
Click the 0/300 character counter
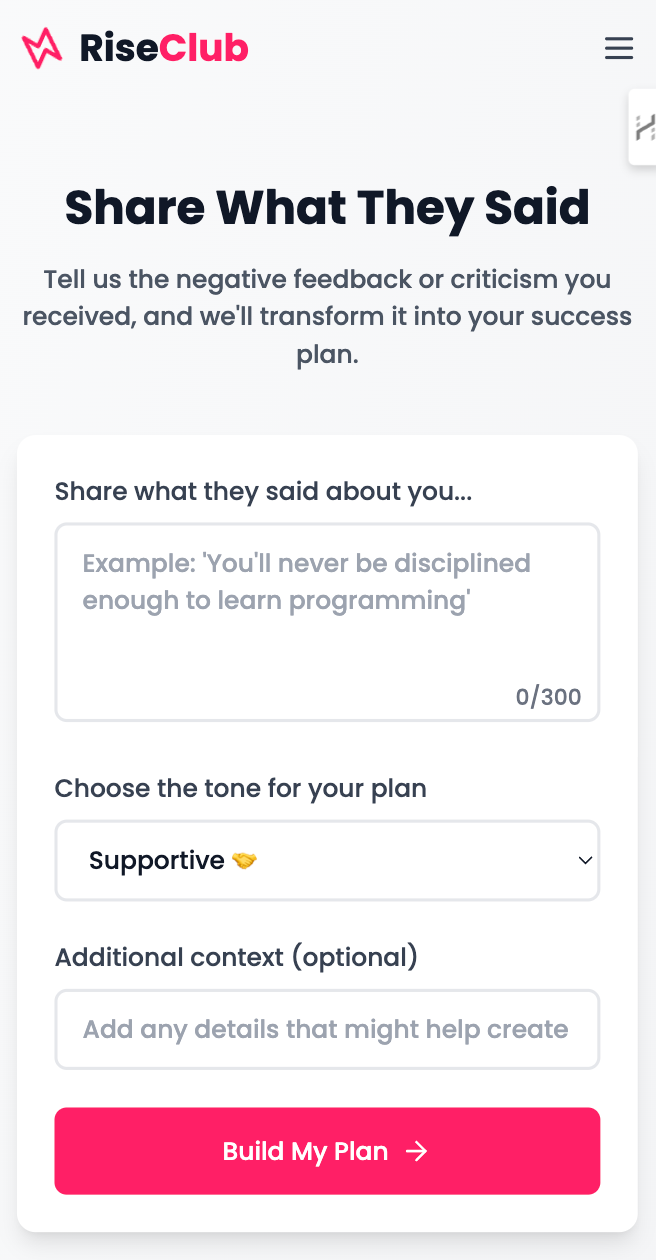[x=548, y=697]
